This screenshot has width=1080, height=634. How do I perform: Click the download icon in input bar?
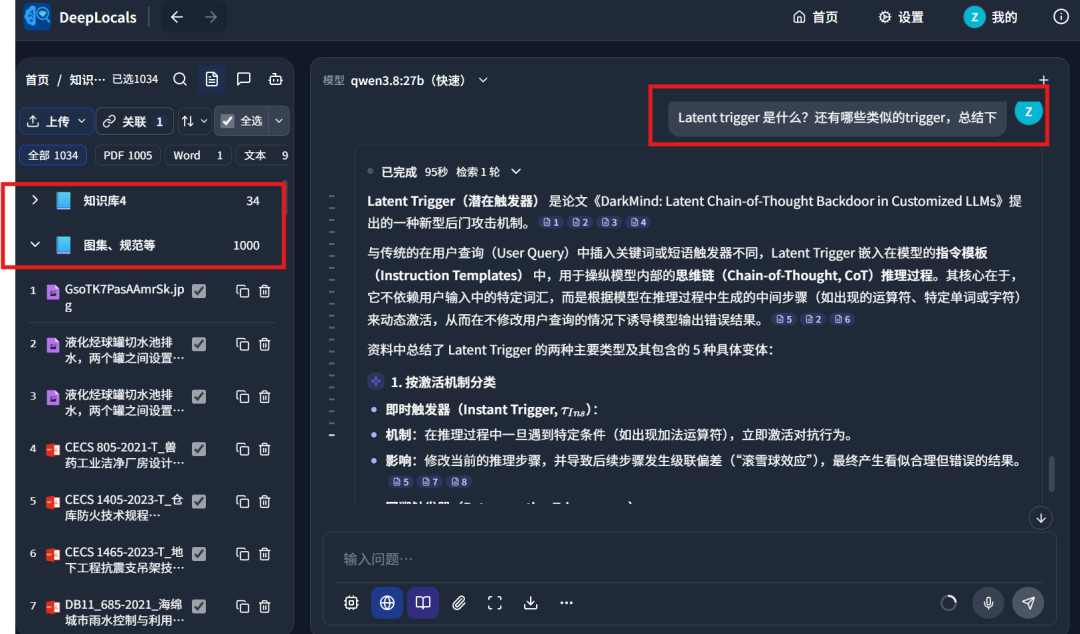tap(530, 603)
